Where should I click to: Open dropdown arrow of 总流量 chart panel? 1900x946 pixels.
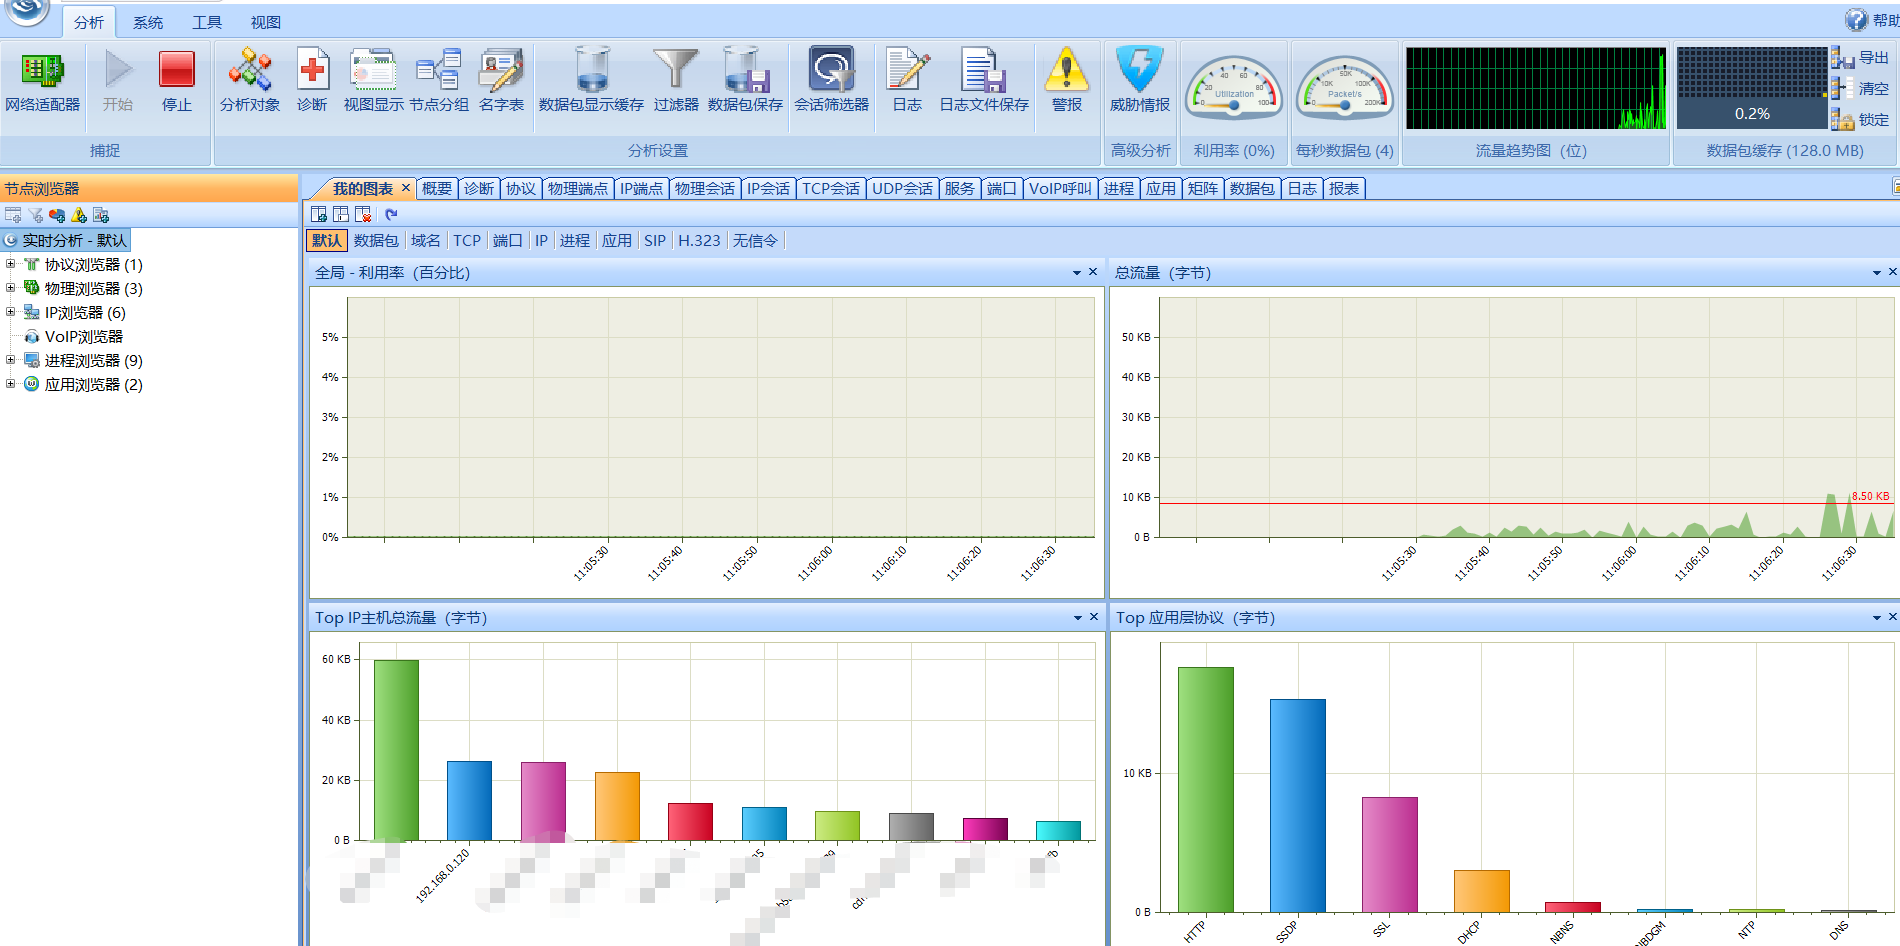coord(1877,273)
